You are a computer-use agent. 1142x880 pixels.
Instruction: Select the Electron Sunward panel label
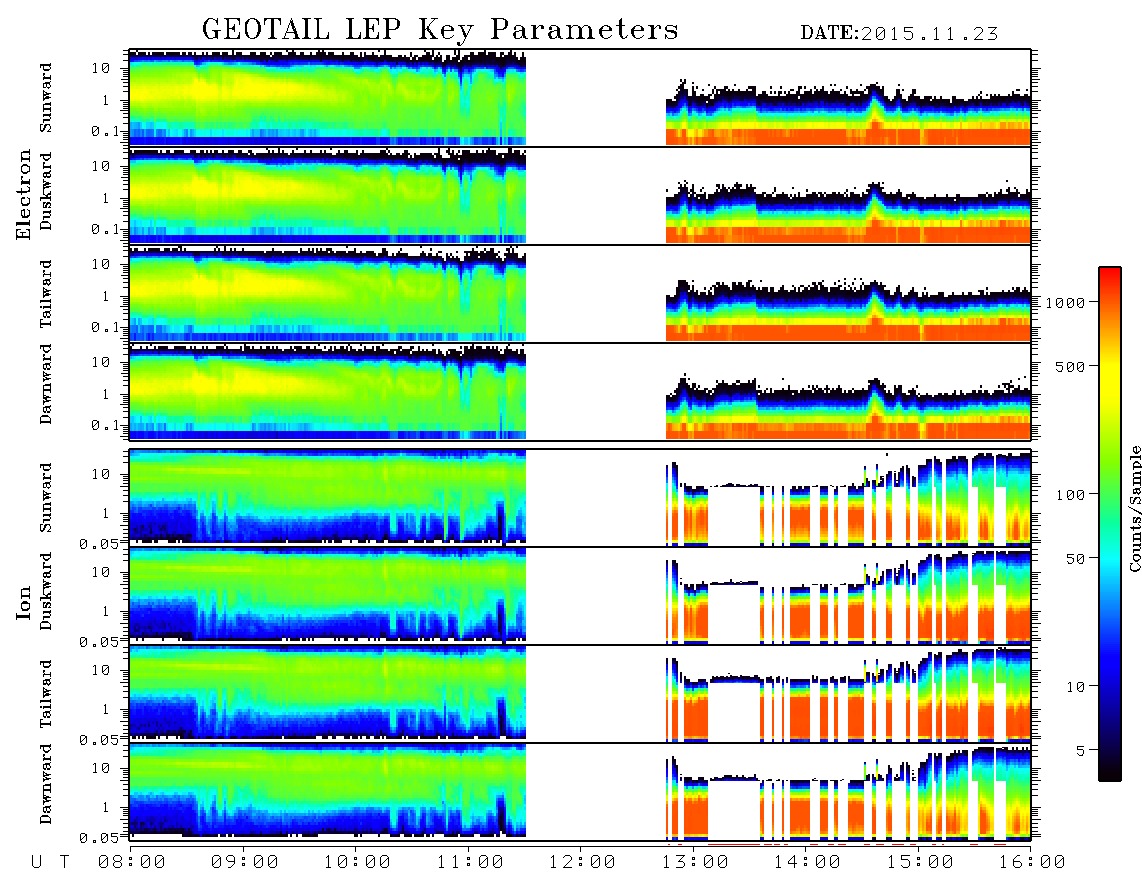pos(46,98)
